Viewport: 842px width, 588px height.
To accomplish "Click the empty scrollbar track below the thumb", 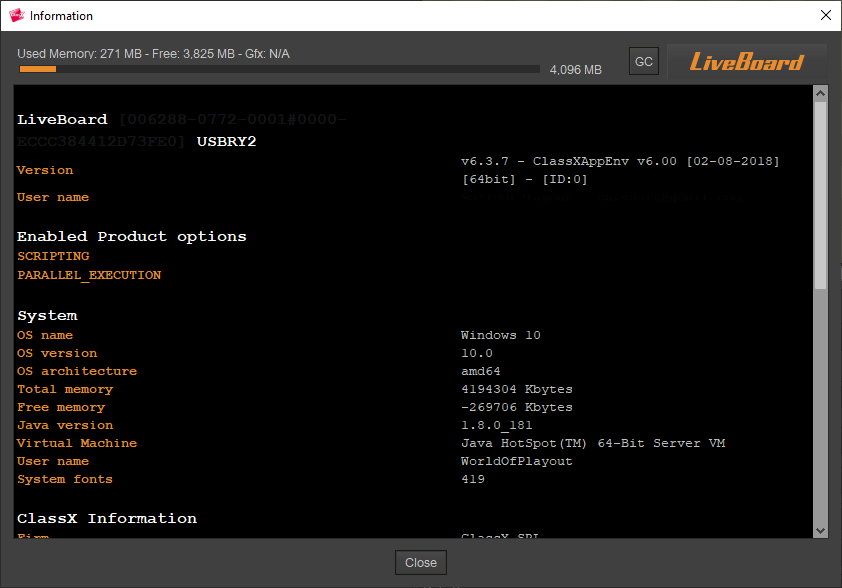I will (x=820, y=400).
